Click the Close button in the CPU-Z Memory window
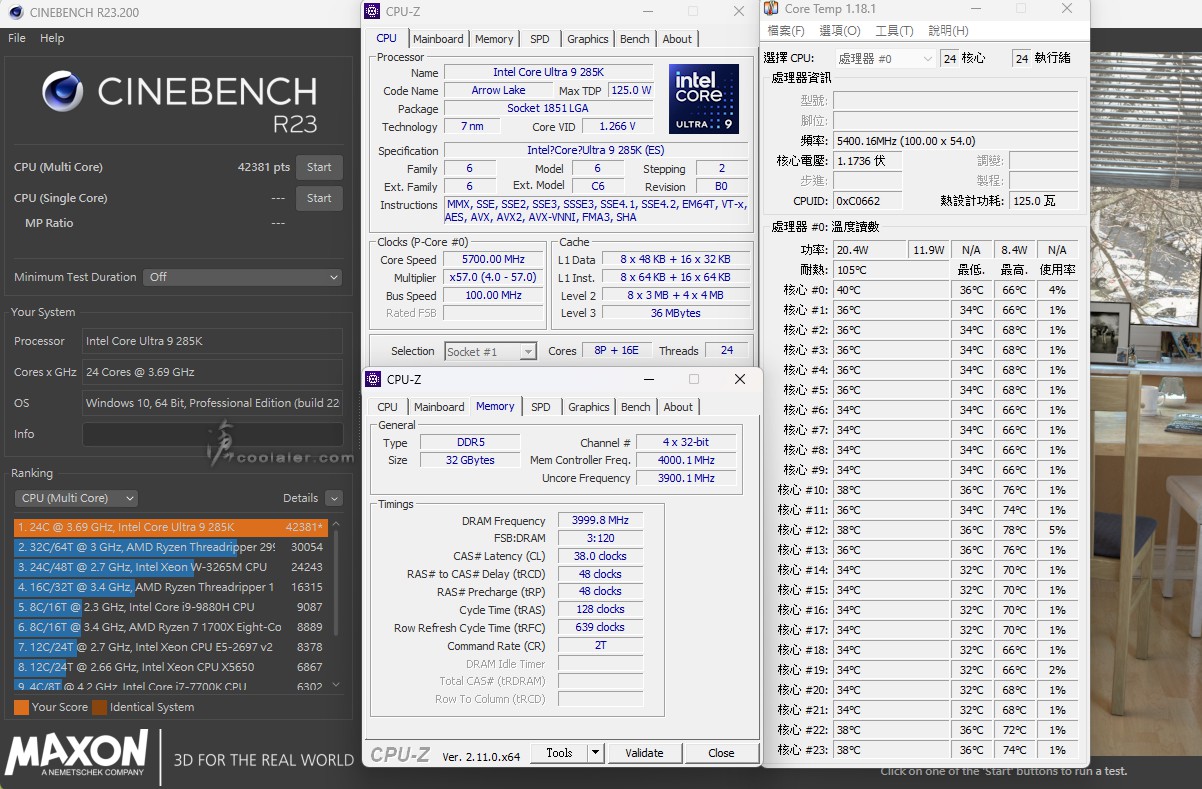1202x789 pixels. point(721,753)
